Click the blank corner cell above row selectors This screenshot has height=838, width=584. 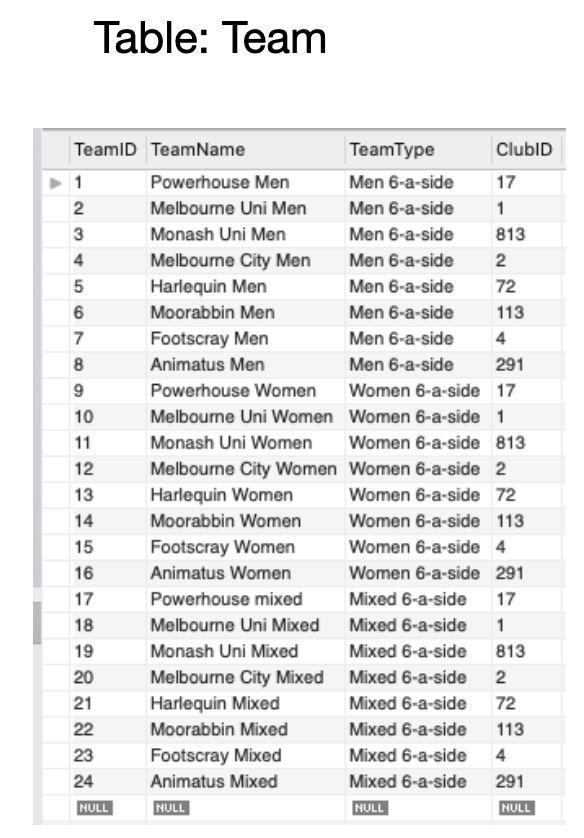[x=55, y=150]
